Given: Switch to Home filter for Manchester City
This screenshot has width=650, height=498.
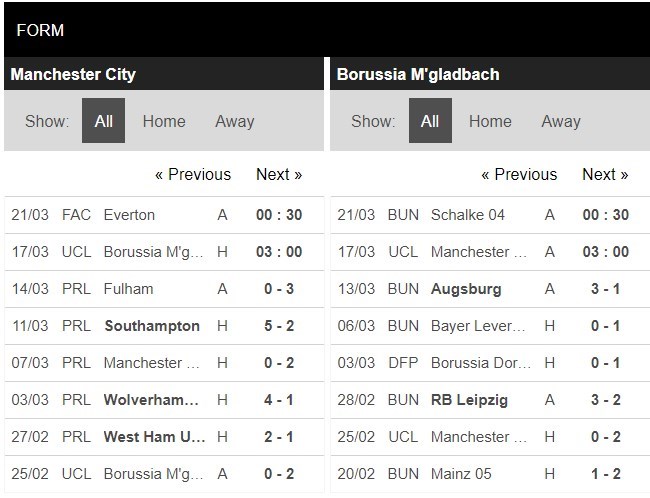Looking at the screenshot, I should coord(164,121).
